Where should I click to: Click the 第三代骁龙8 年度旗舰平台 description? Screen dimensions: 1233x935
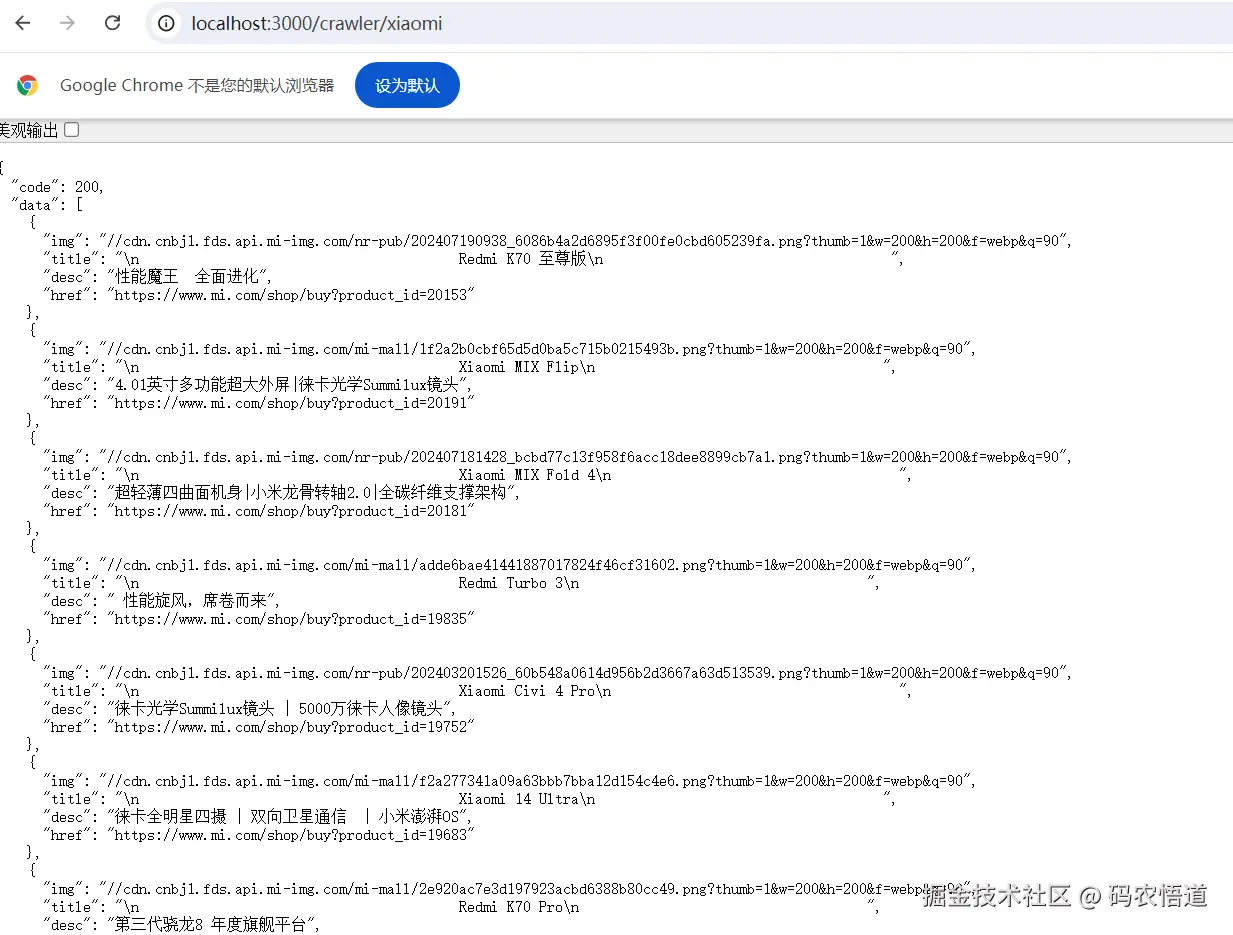(x=212, y=925)
